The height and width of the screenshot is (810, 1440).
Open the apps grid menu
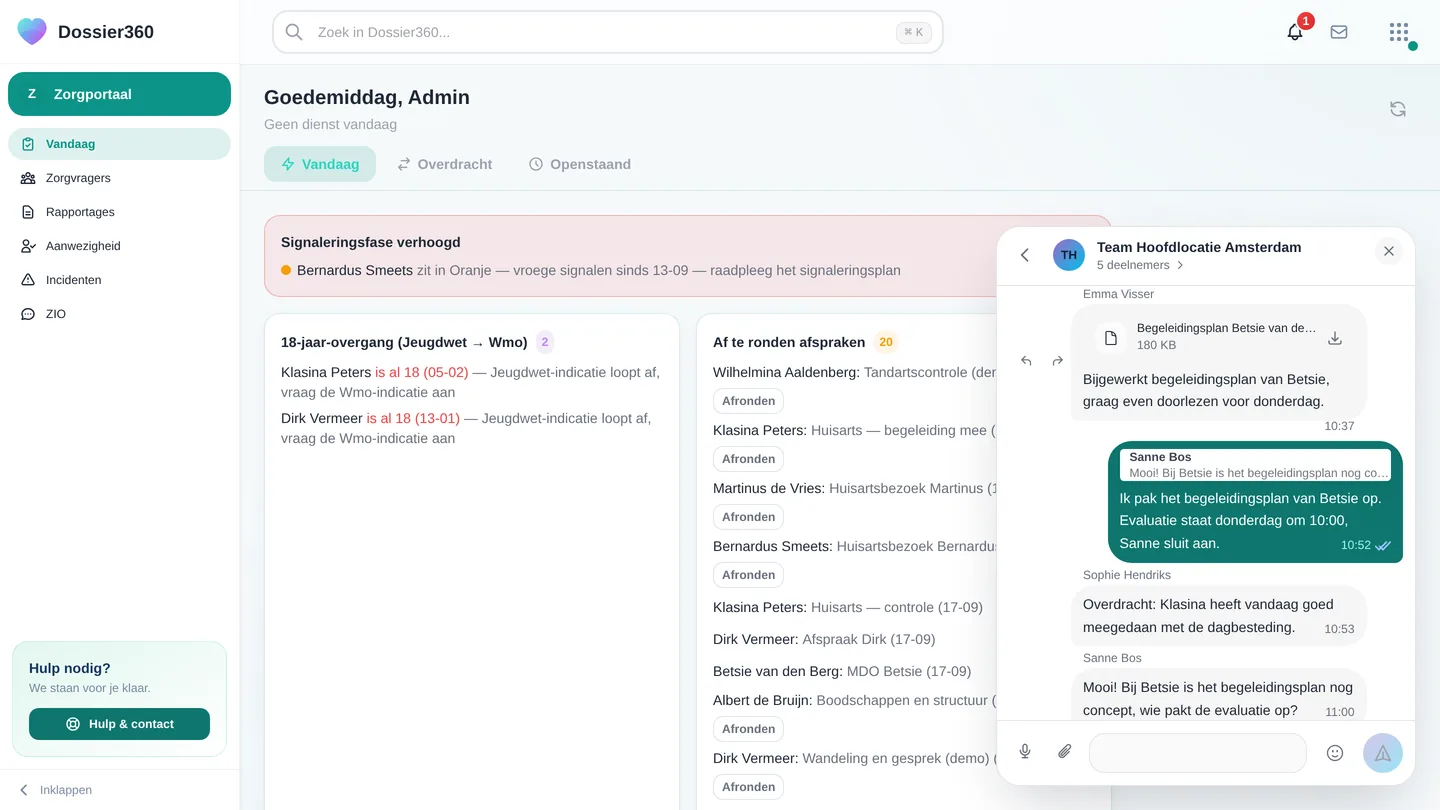[1399, 32]
